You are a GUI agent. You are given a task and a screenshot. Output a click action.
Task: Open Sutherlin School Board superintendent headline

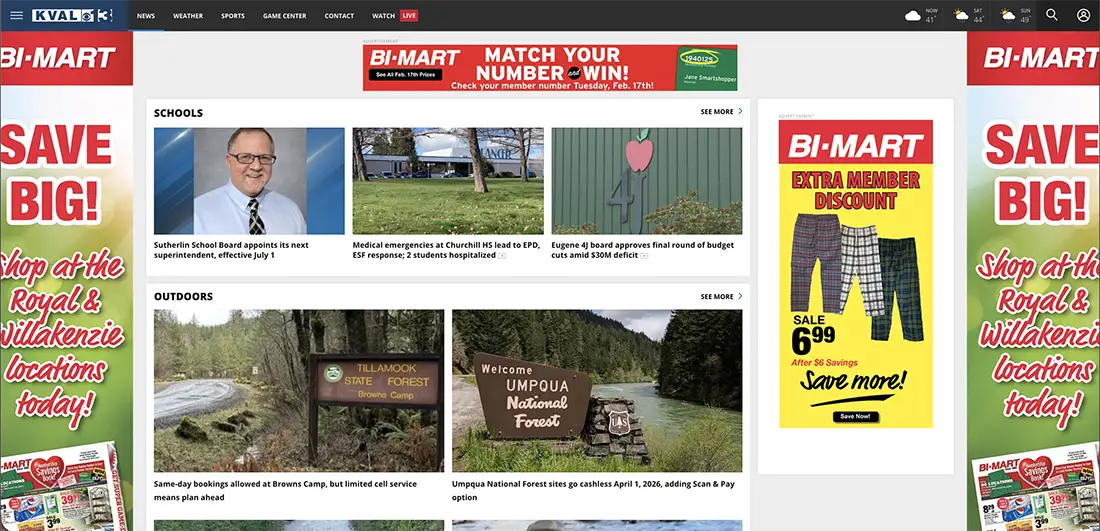pyautogui.click(x=231, y=250)
